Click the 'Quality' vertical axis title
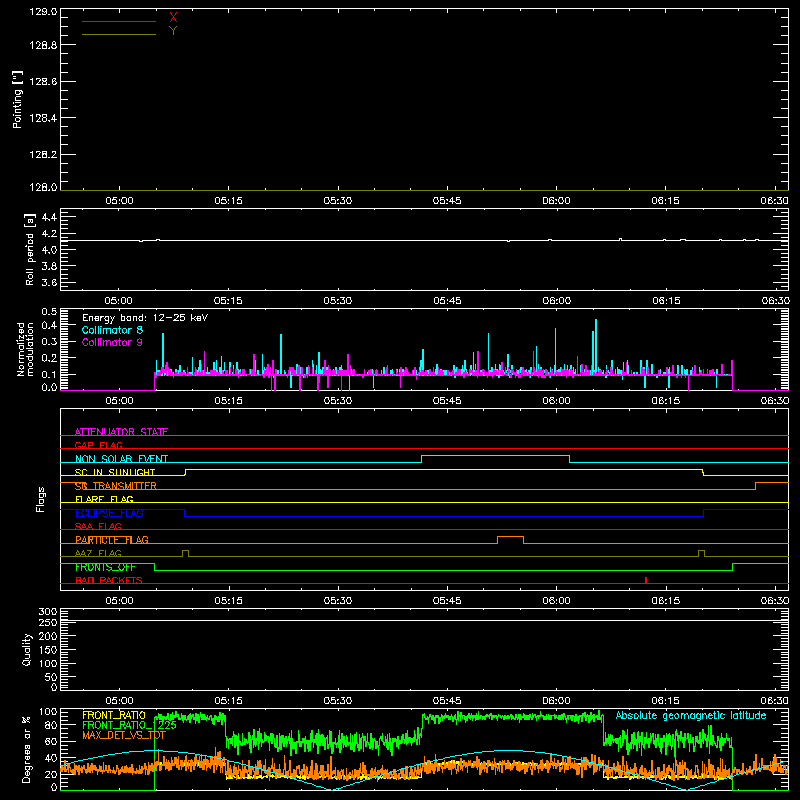This screenshot has width=800, height=800. [27, 649]
